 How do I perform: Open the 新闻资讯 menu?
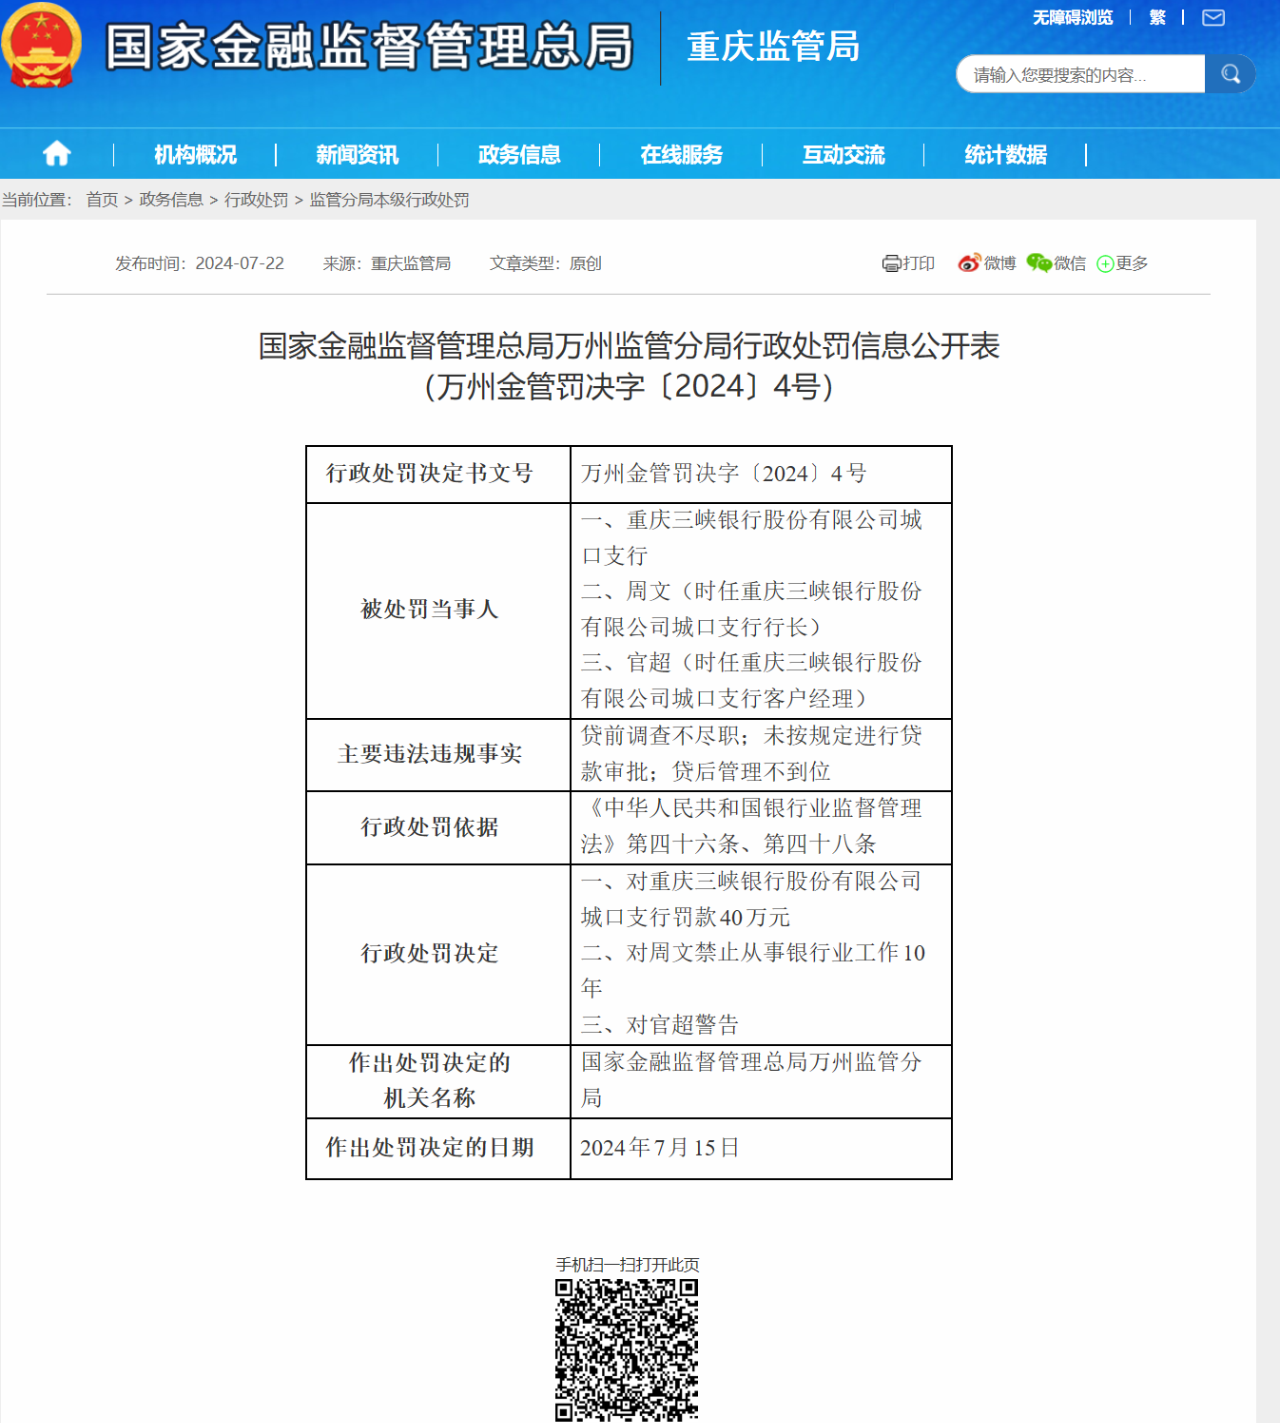pyautogui.click(x=357, y=154)
